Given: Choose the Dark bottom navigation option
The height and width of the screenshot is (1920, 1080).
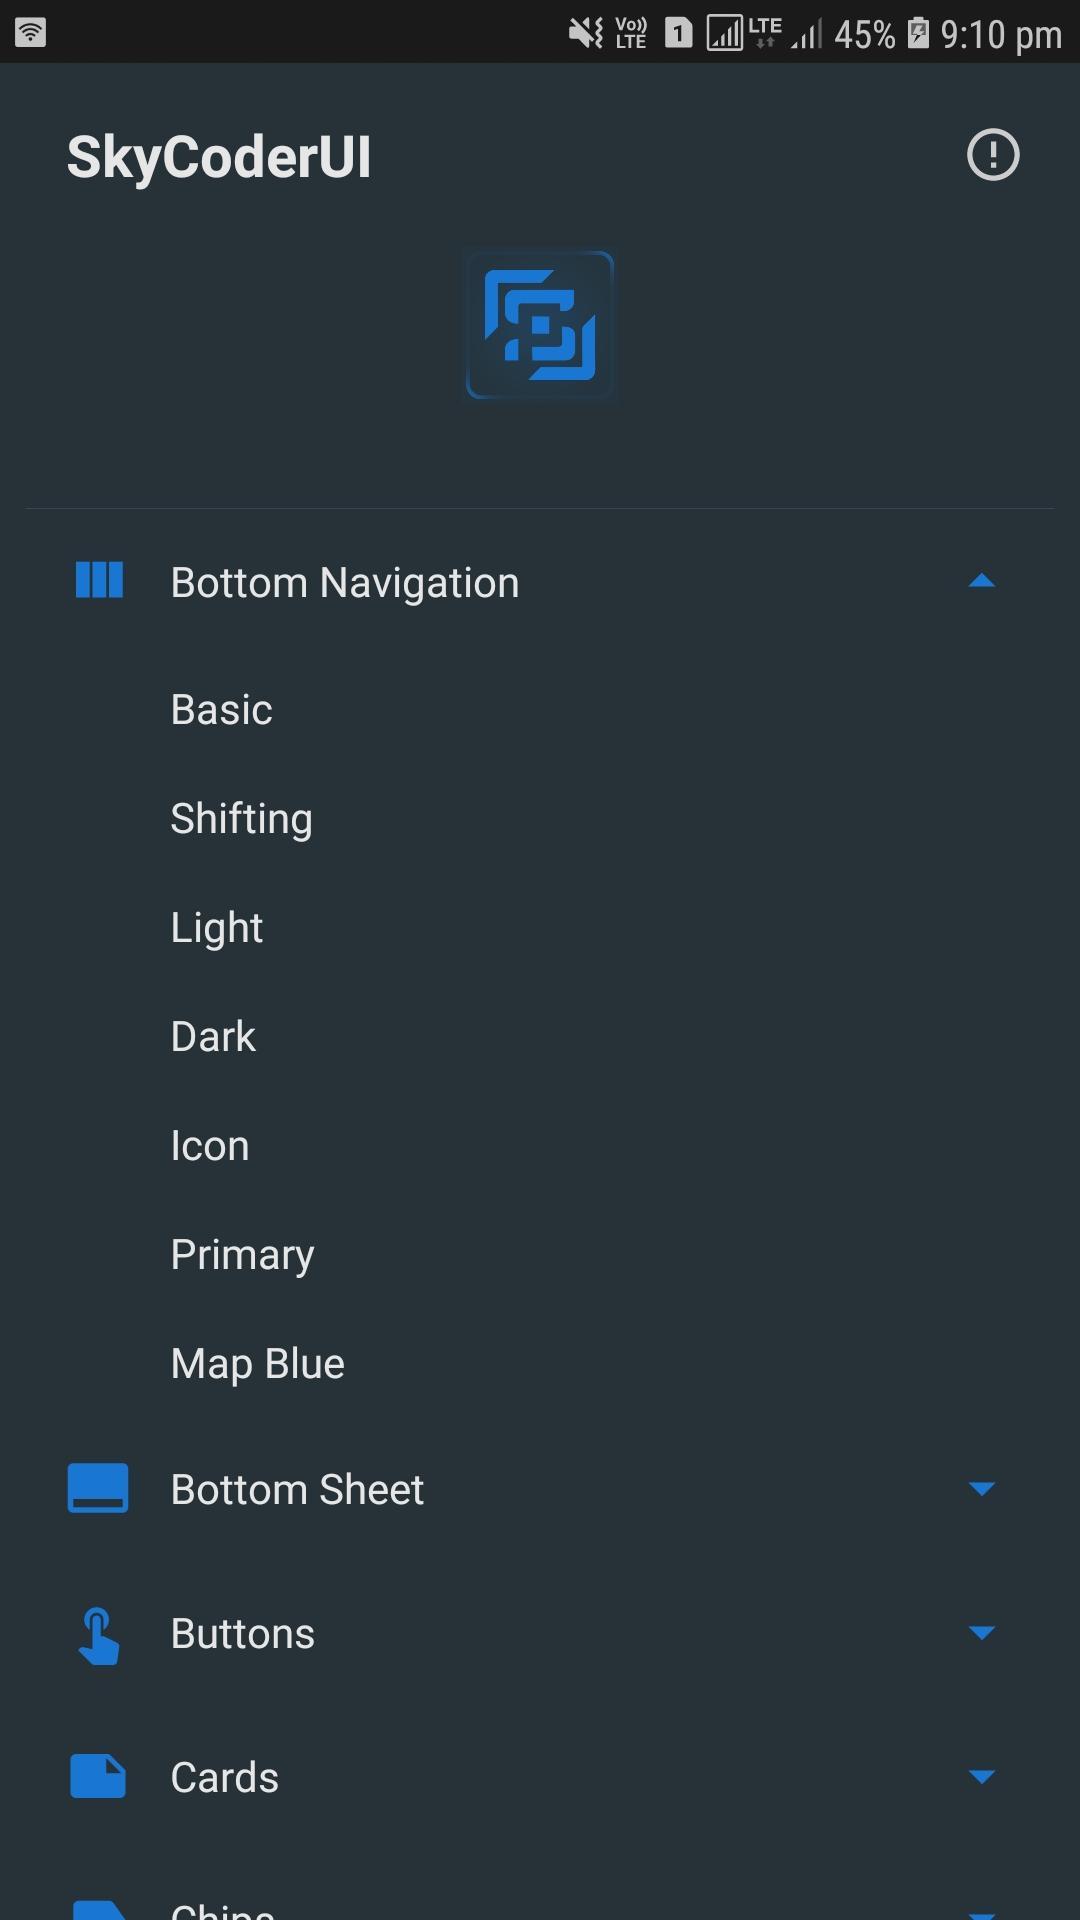Looking at the screenshot, I should pyautogui.click(x=213, y=1037).
